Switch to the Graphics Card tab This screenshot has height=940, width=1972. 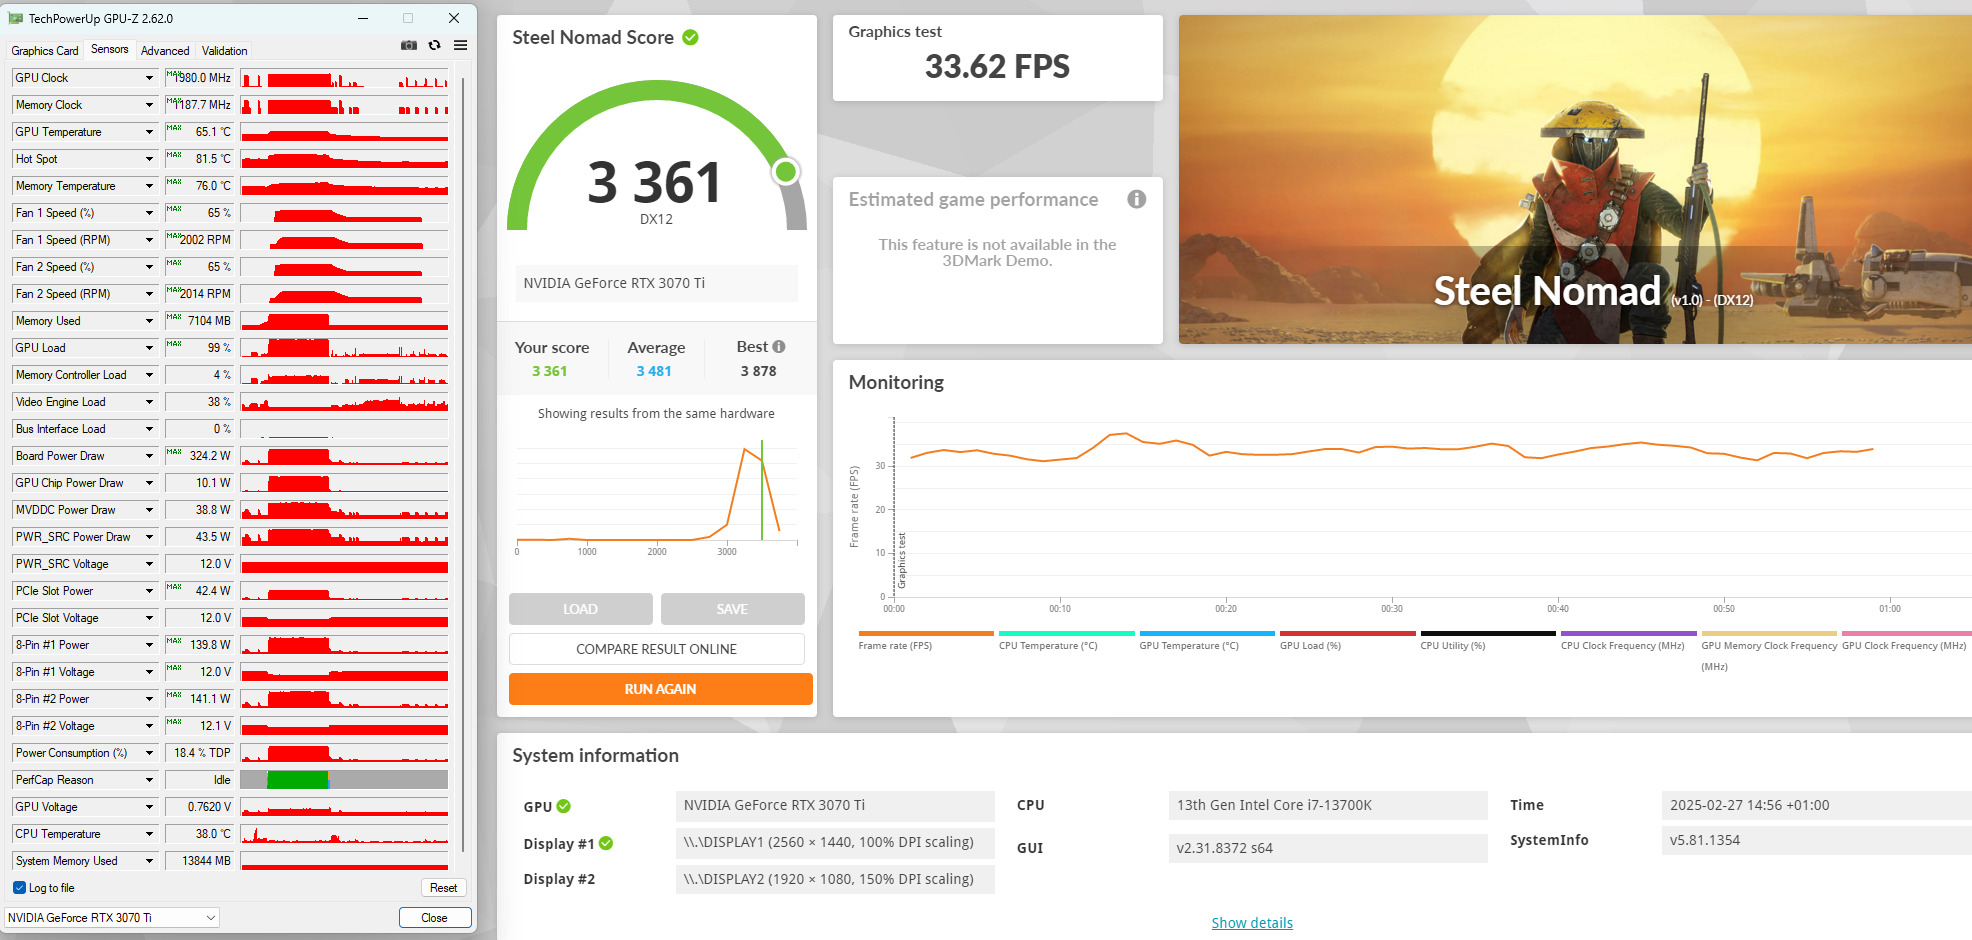coord(45,51)
